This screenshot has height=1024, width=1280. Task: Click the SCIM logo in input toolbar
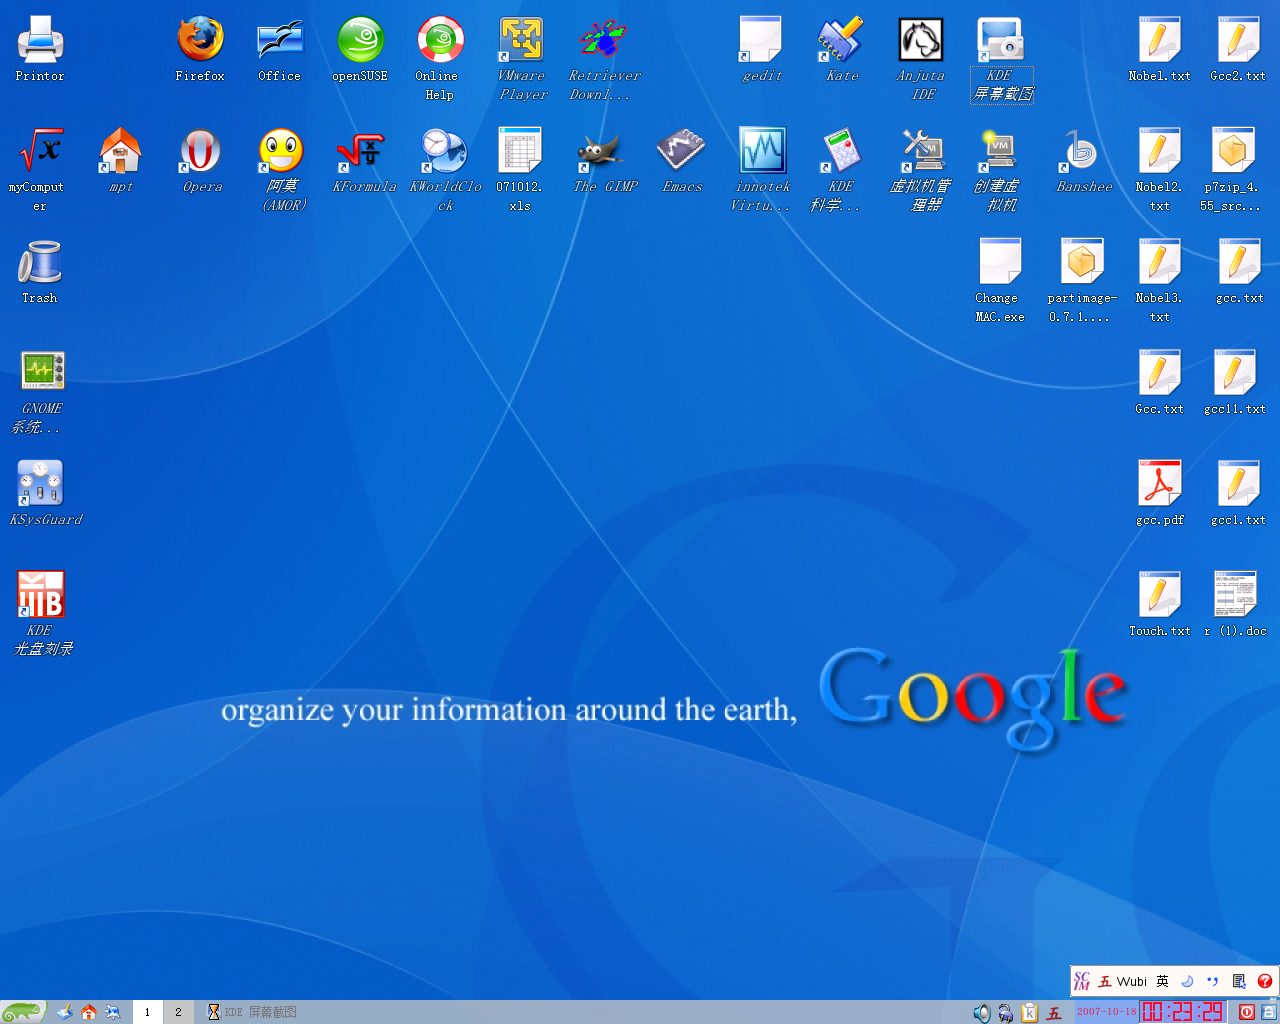coord(1082,981)
